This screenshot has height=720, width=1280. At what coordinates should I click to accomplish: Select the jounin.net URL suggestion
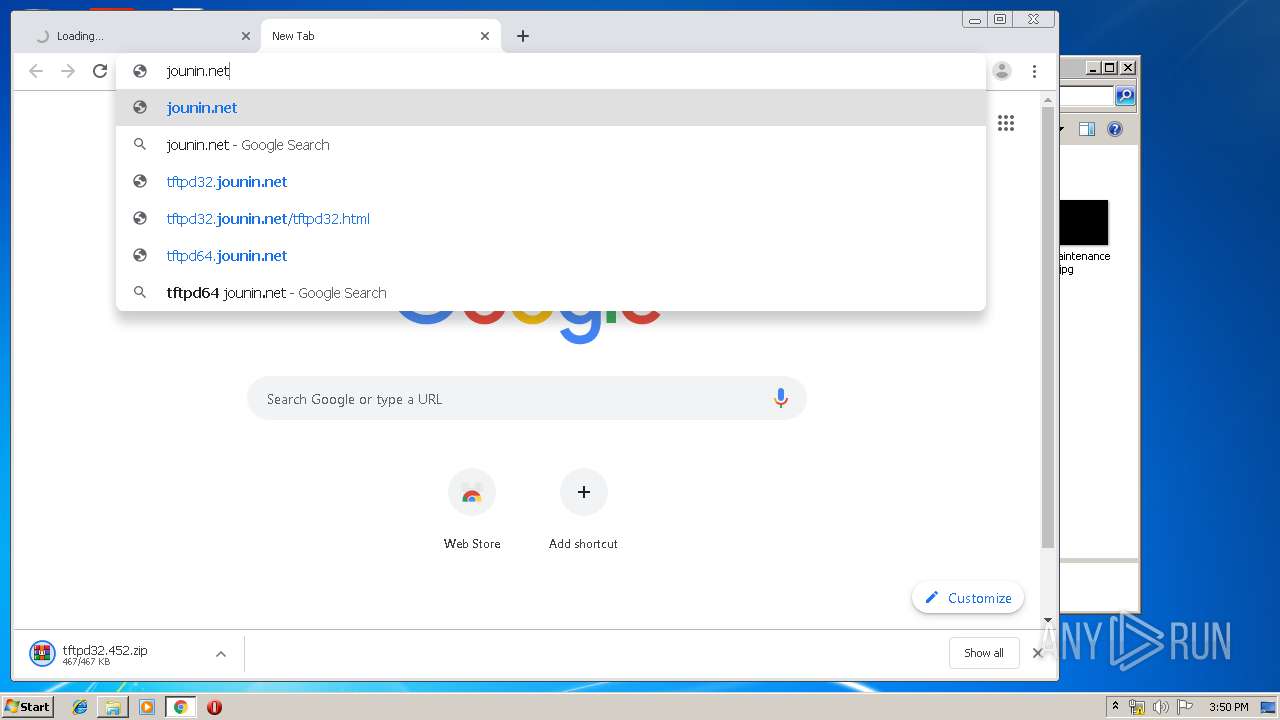point(551,108)
